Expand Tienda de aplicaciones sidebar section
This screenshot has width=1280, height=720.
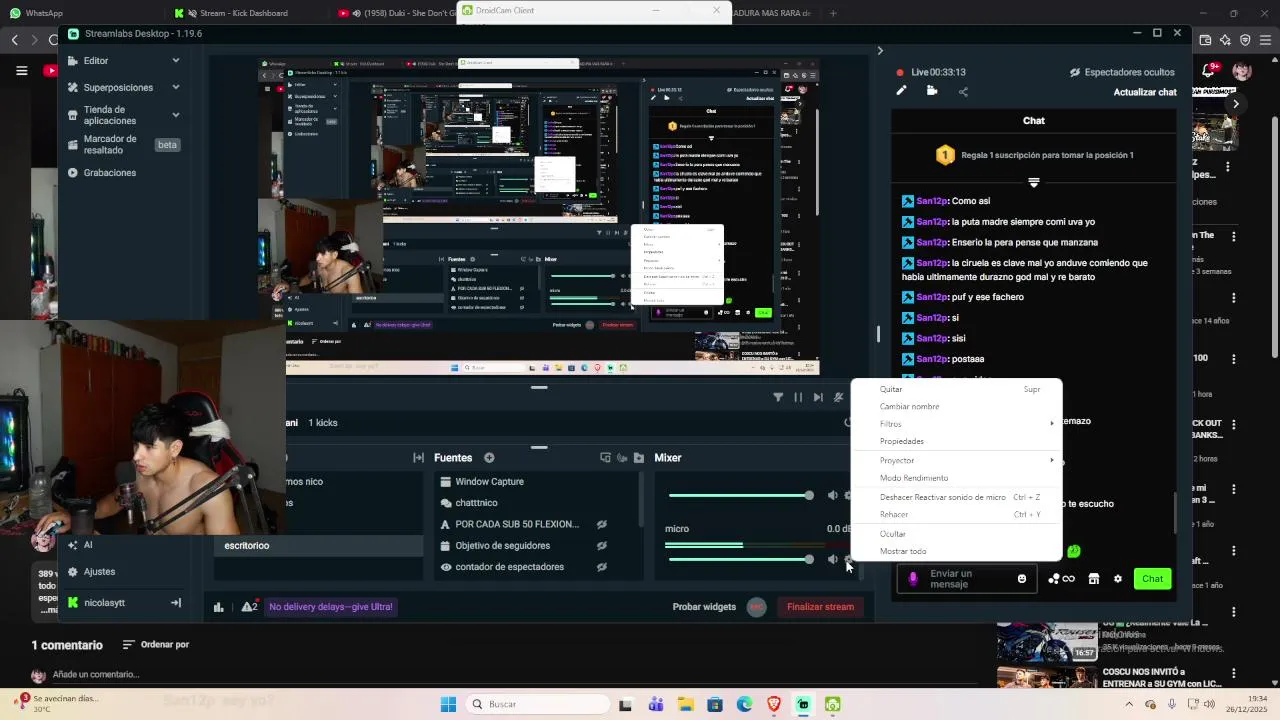[x=175, y=115]
